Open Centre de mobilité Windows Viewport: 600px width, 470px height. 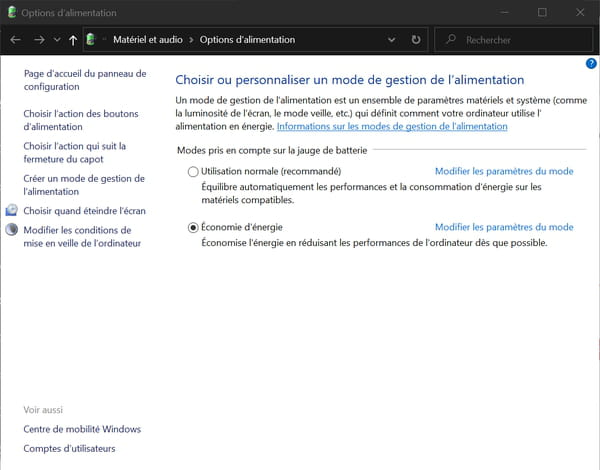click(82, 429)
